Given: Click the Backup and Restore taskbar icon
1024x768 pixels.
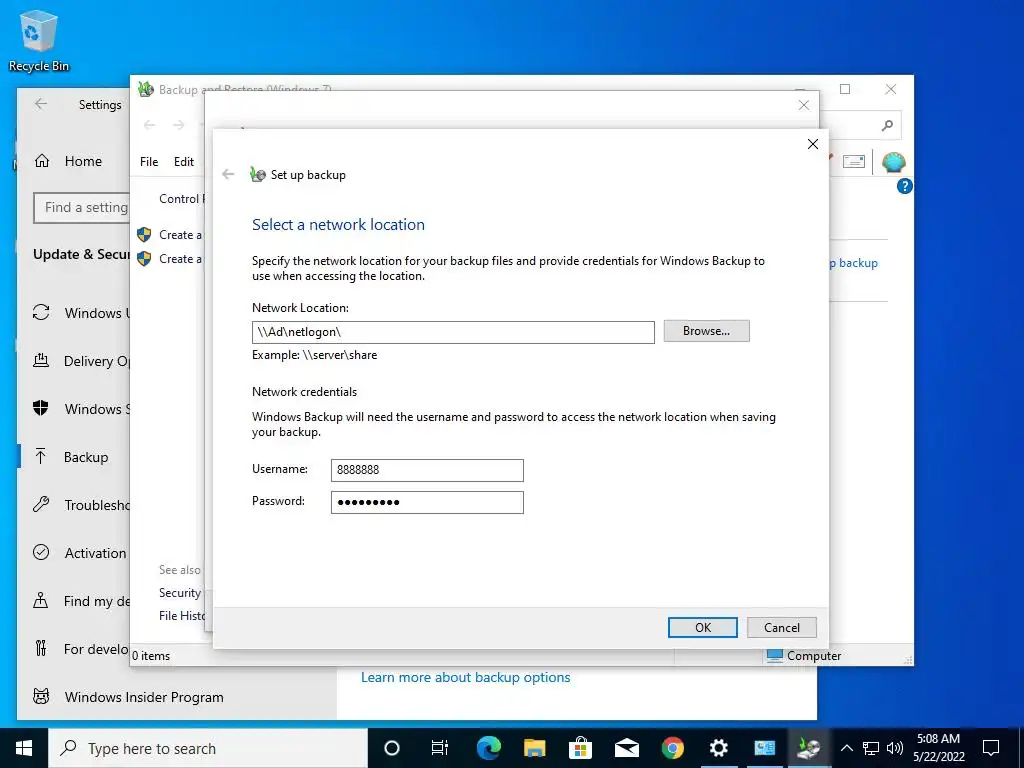Looking at the screenshot, I should coord(808,748).
